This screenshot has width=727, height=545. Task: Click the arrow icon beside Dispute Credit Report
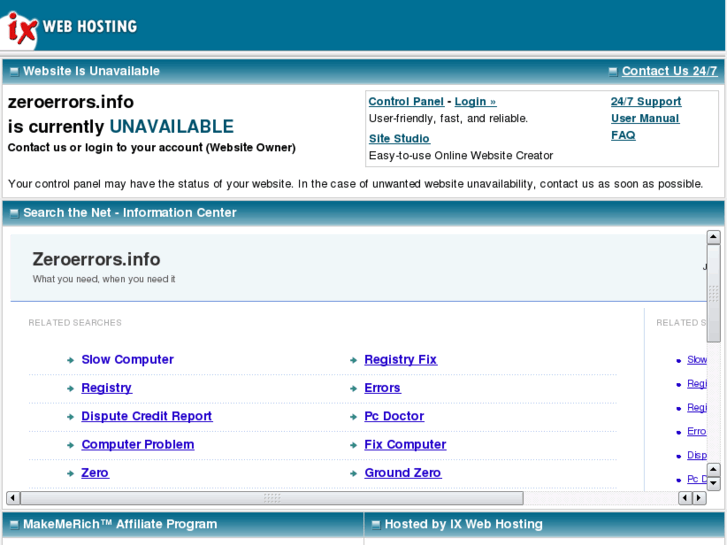(70, 417)
